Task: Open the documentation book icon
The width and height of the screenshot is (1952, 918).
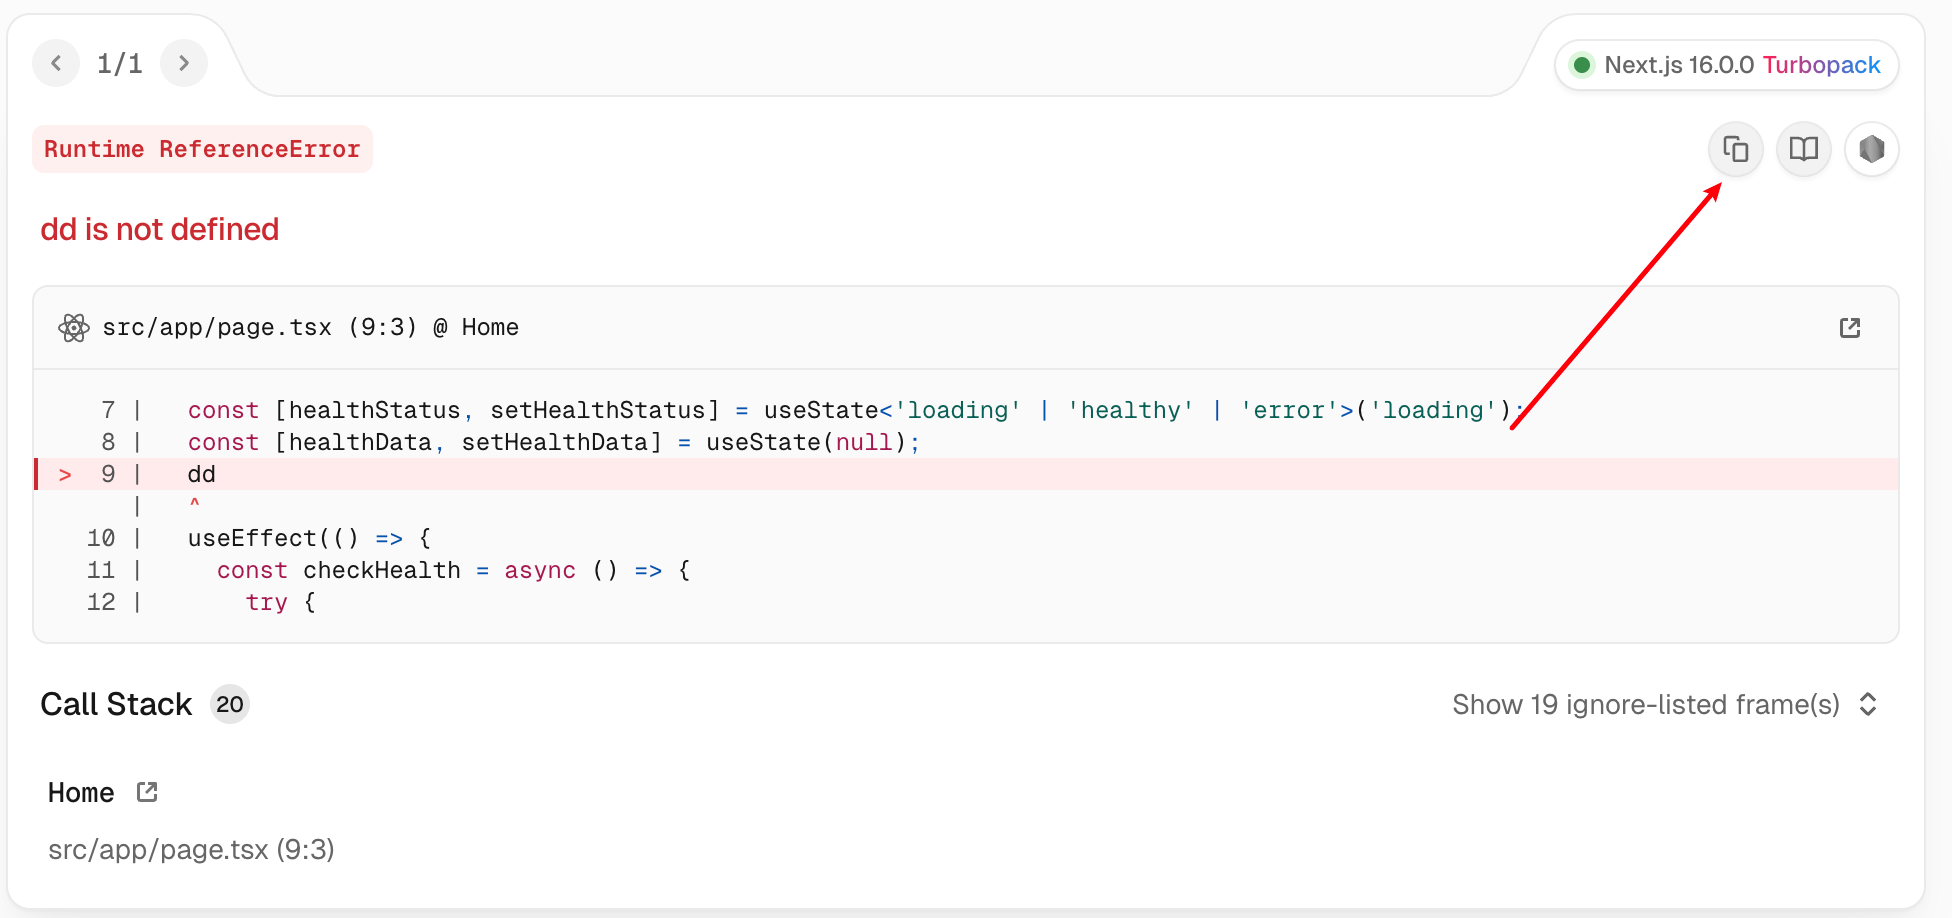Action: tap(1803, 150)
